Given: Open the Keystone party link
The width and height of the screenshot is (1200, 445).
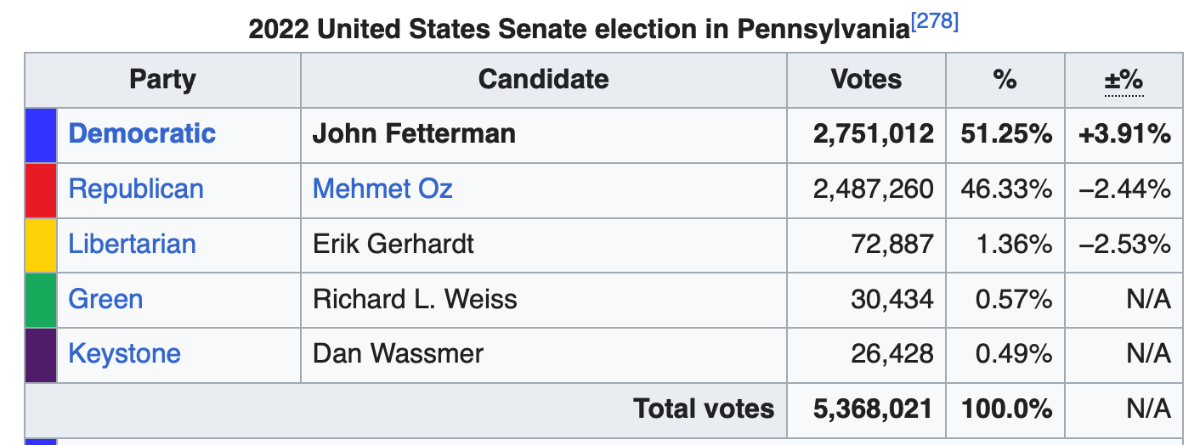Looking at the screenshot, I should (125, 354).
